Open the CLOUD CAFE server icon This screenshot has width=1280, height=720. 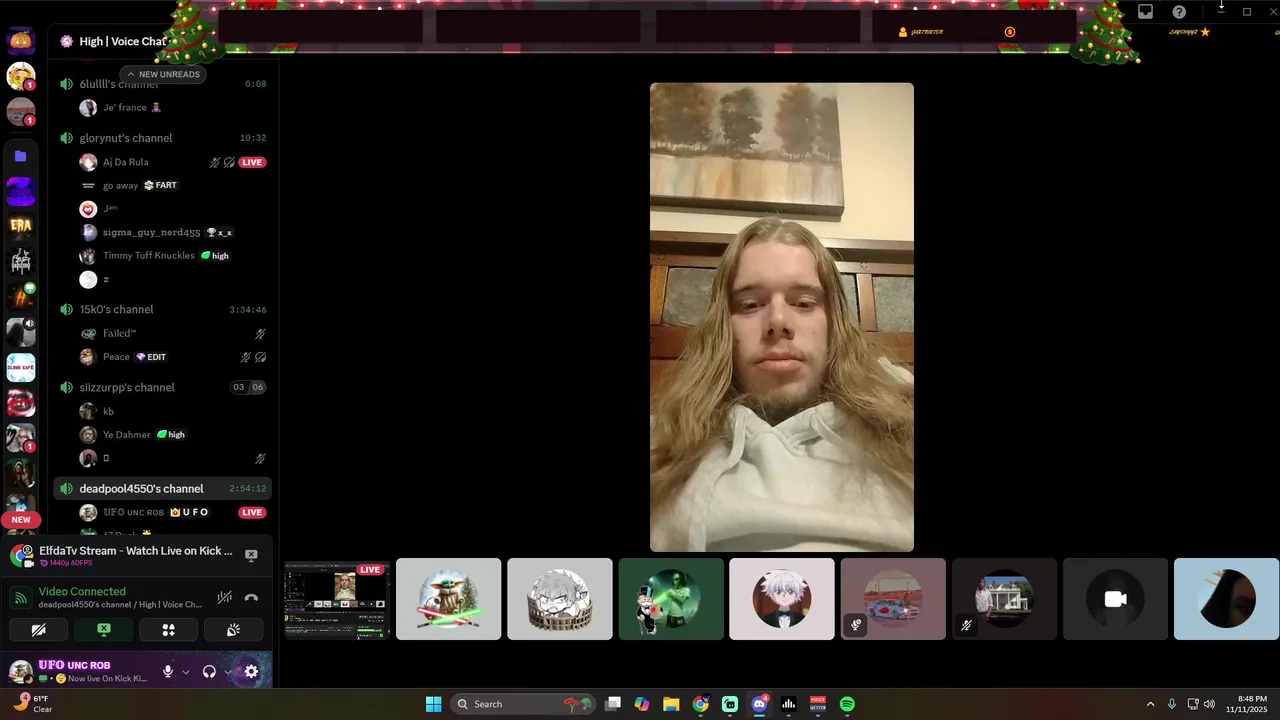21,368
